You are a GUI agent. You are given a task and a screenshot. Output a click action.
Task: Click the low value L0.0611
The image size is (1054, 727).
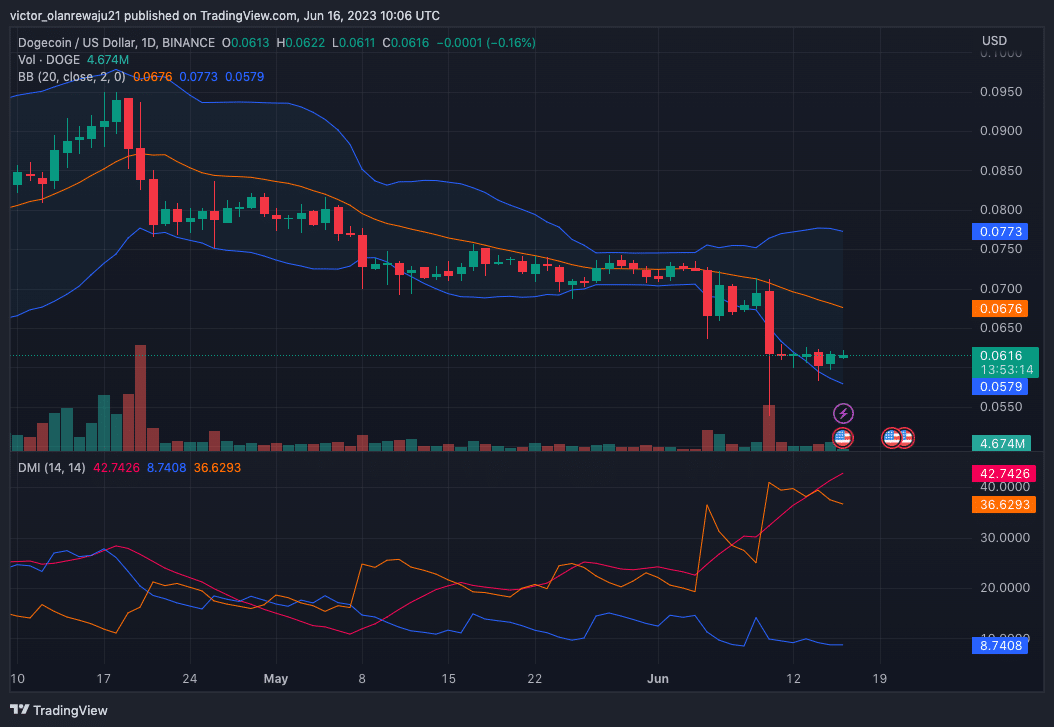tap(354, 42)
